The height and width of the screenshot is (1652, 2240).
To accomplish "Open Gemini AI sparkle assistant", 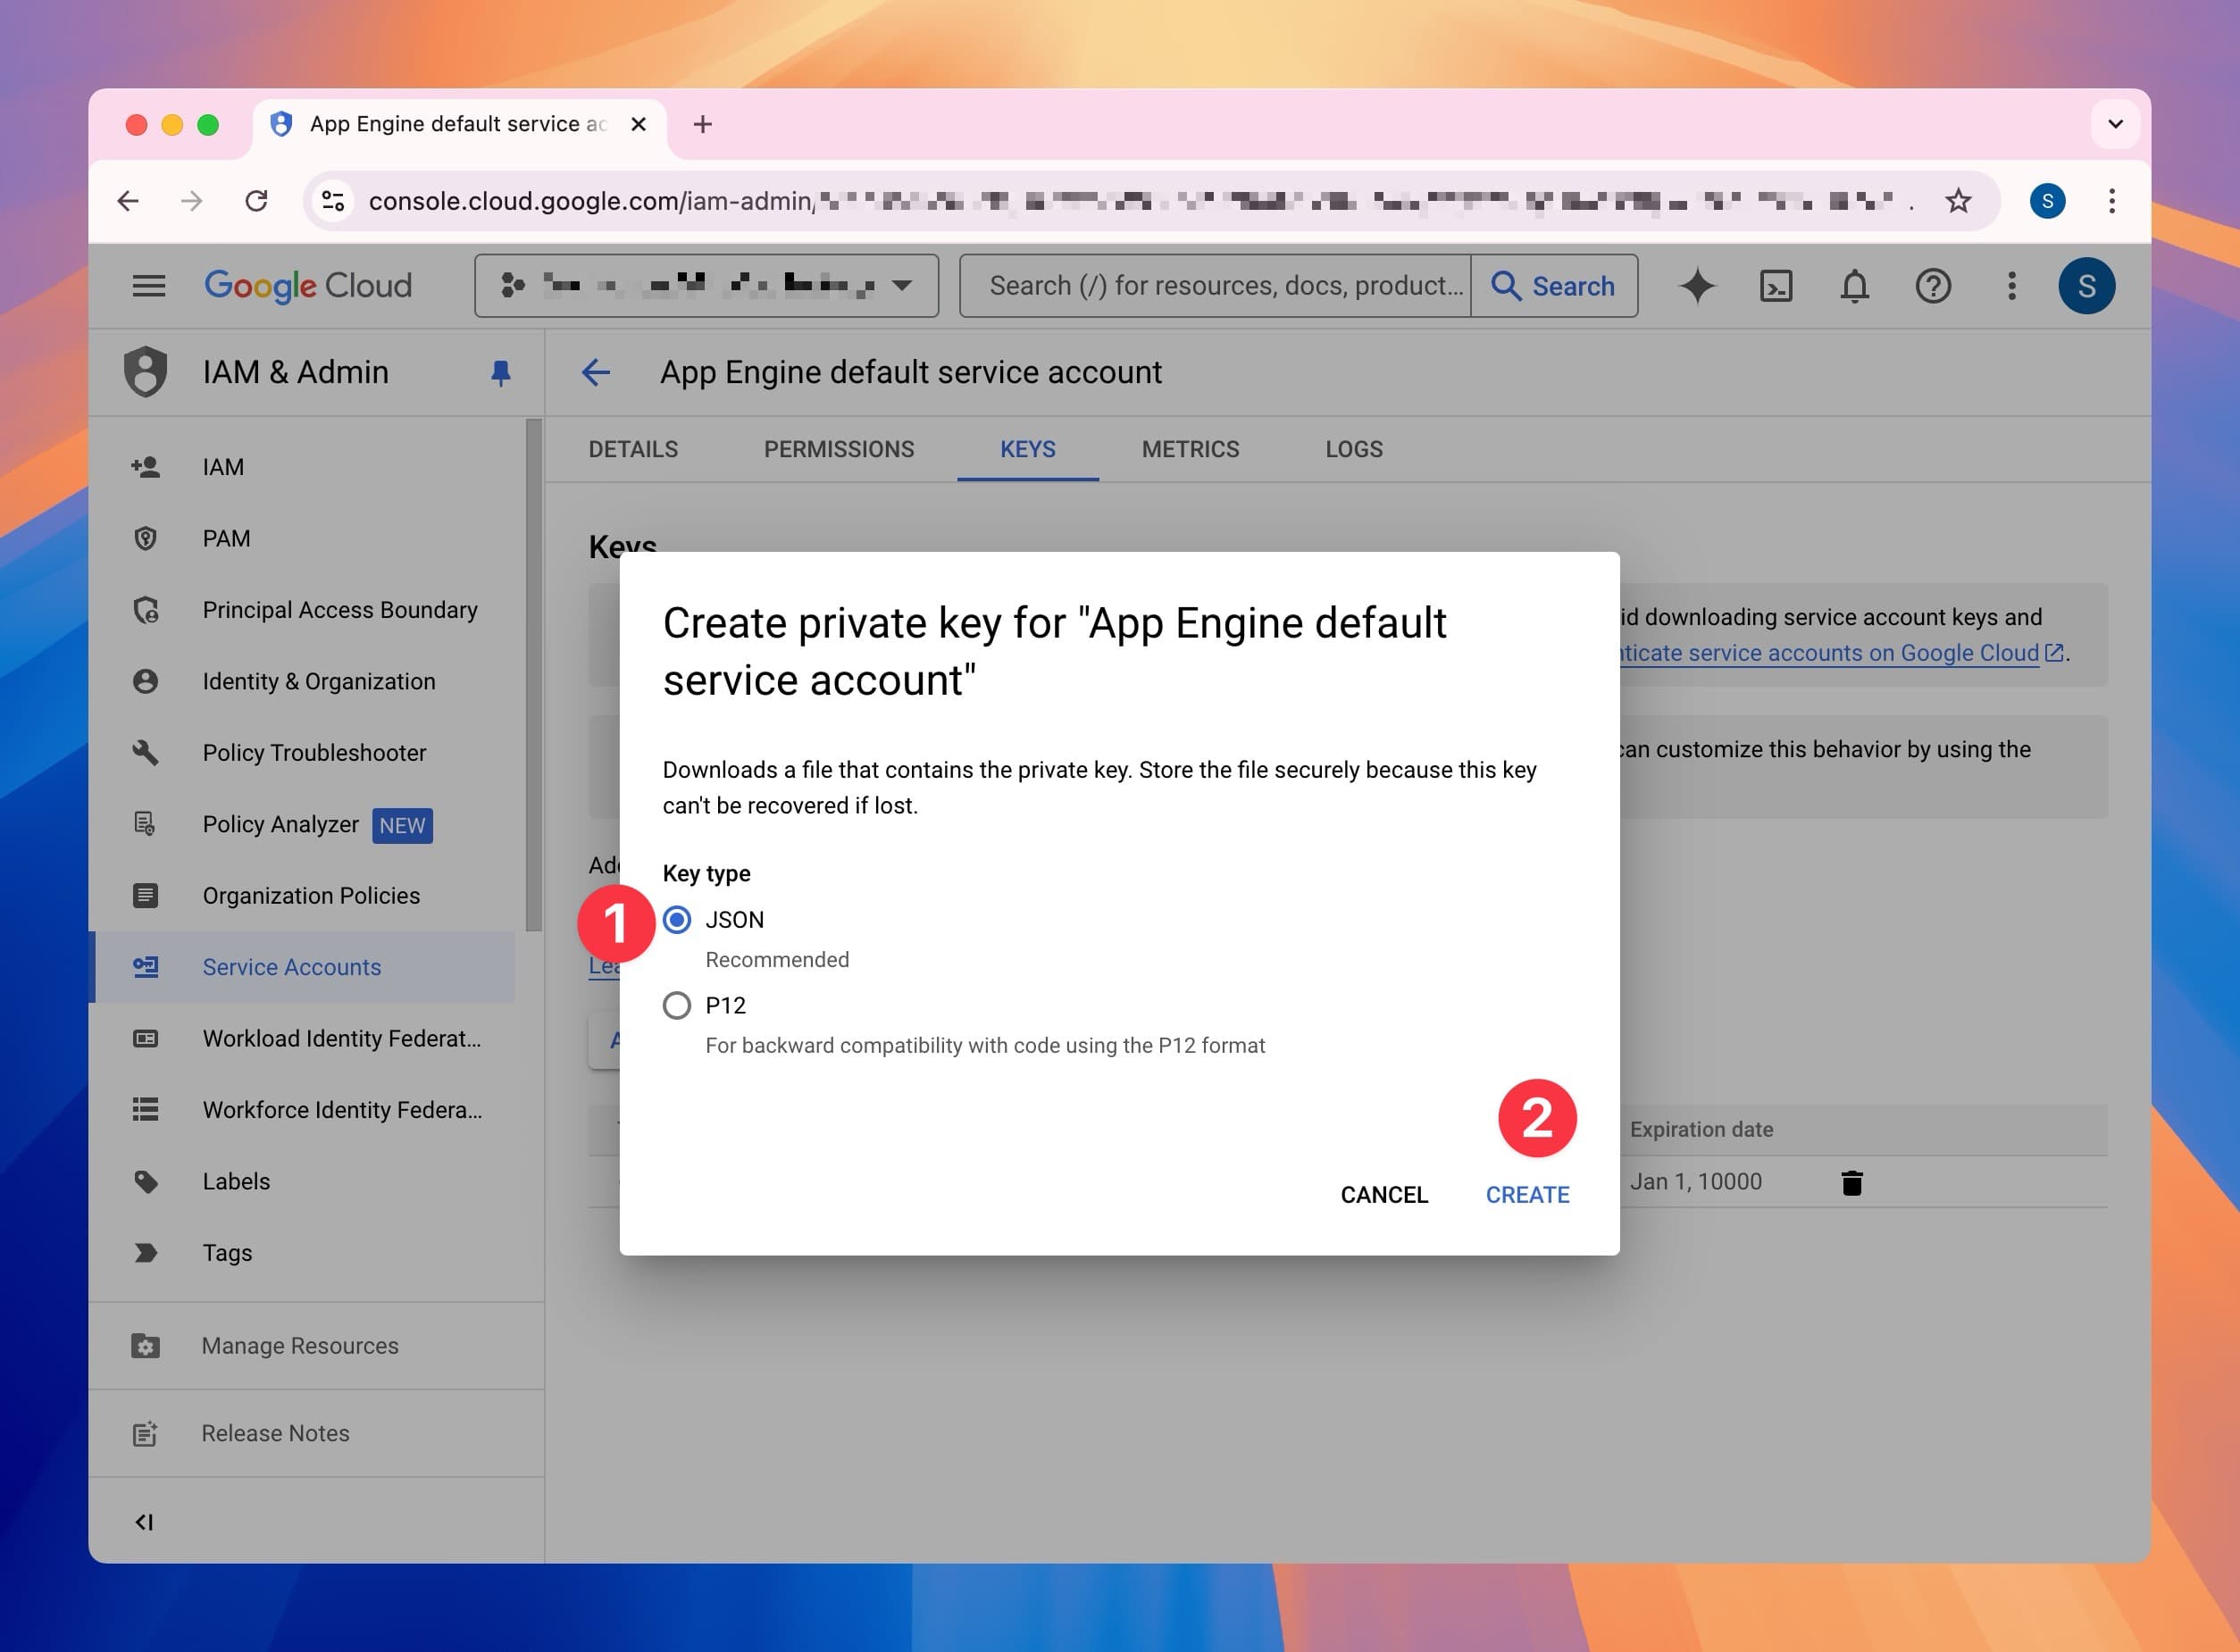I will (1697, 286).
